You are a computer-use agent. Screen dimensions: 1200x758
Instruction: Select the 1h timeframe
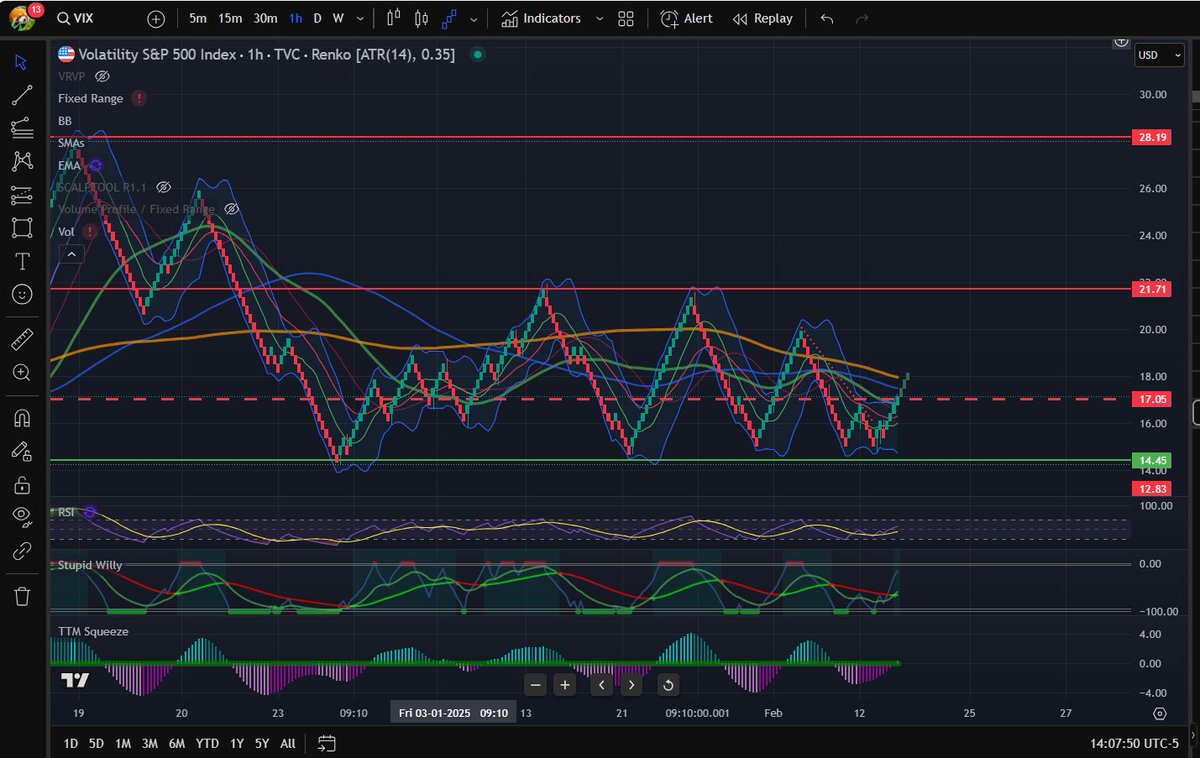(295, 18)
